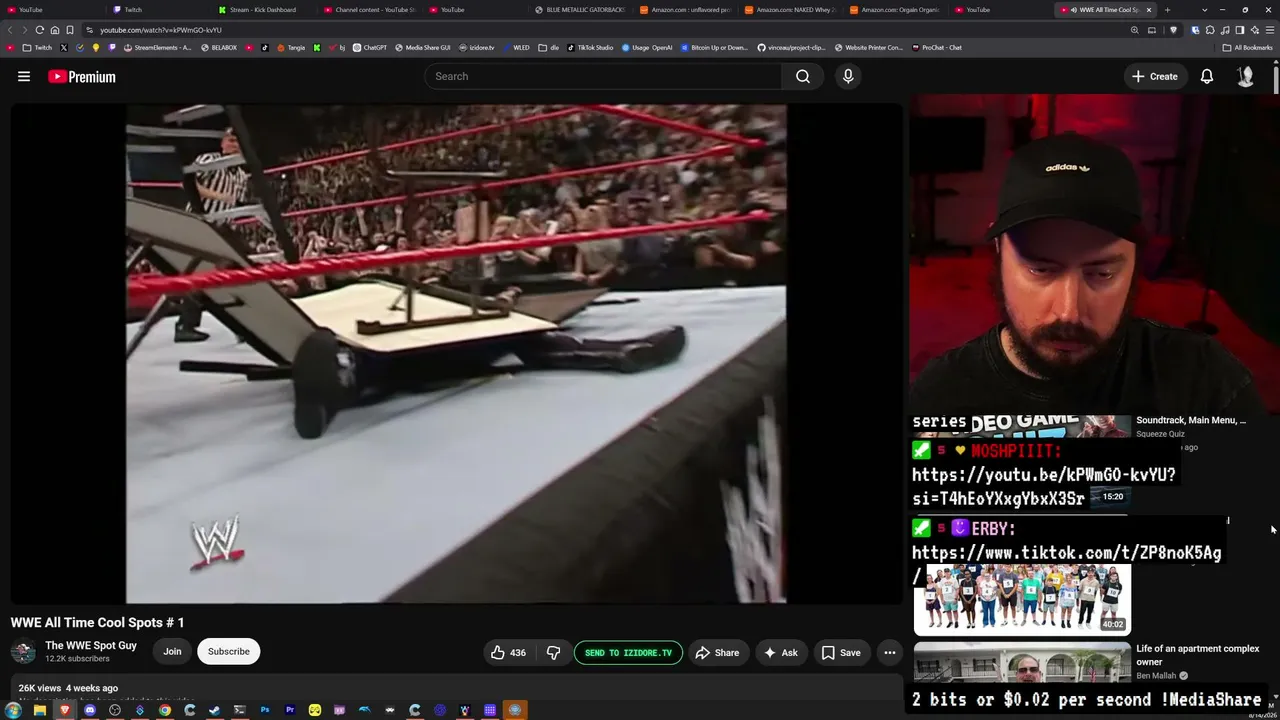This screenshot has width=1280, height=720.
Task: Click the search magnifier button
Action: click(803, 76)
